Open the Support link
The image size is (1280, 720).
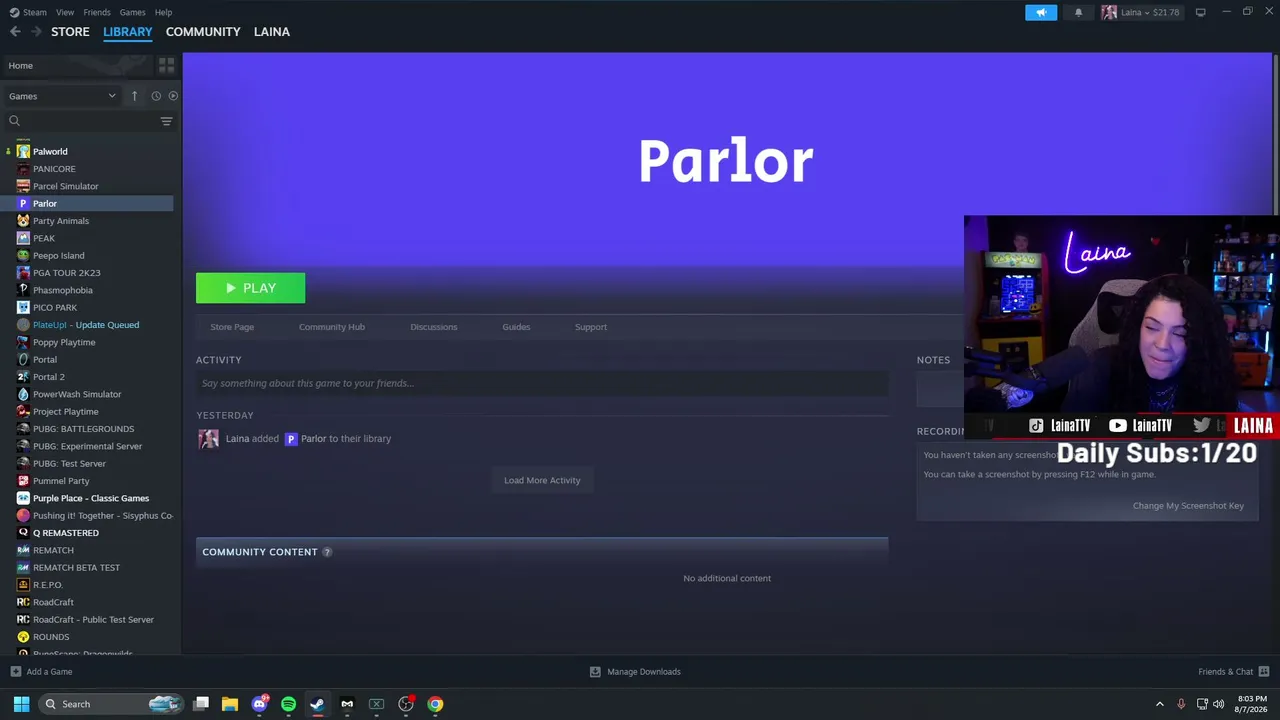coord(591,327)
